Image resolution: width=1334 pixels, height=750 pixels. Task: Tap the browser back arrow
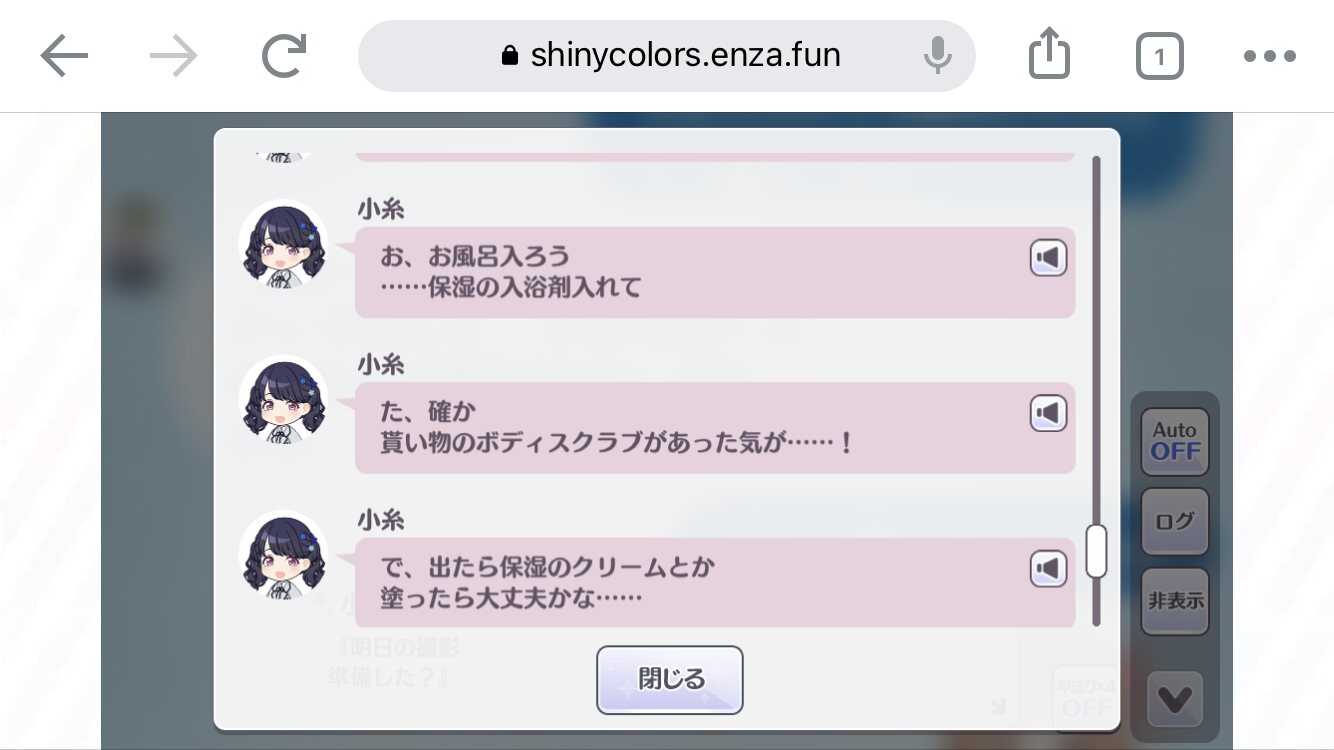[64, 57]
